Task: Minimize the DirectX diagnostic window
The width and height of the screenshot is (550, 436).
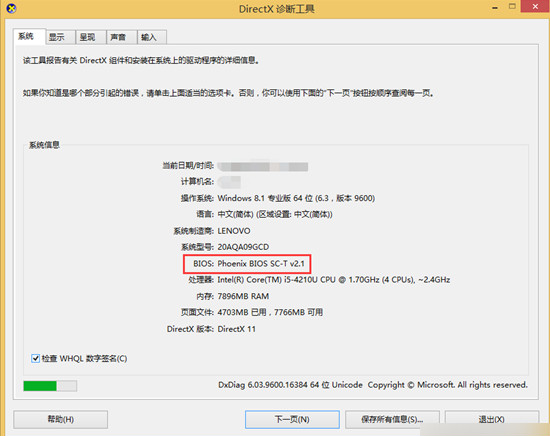Action: point(495,7)
